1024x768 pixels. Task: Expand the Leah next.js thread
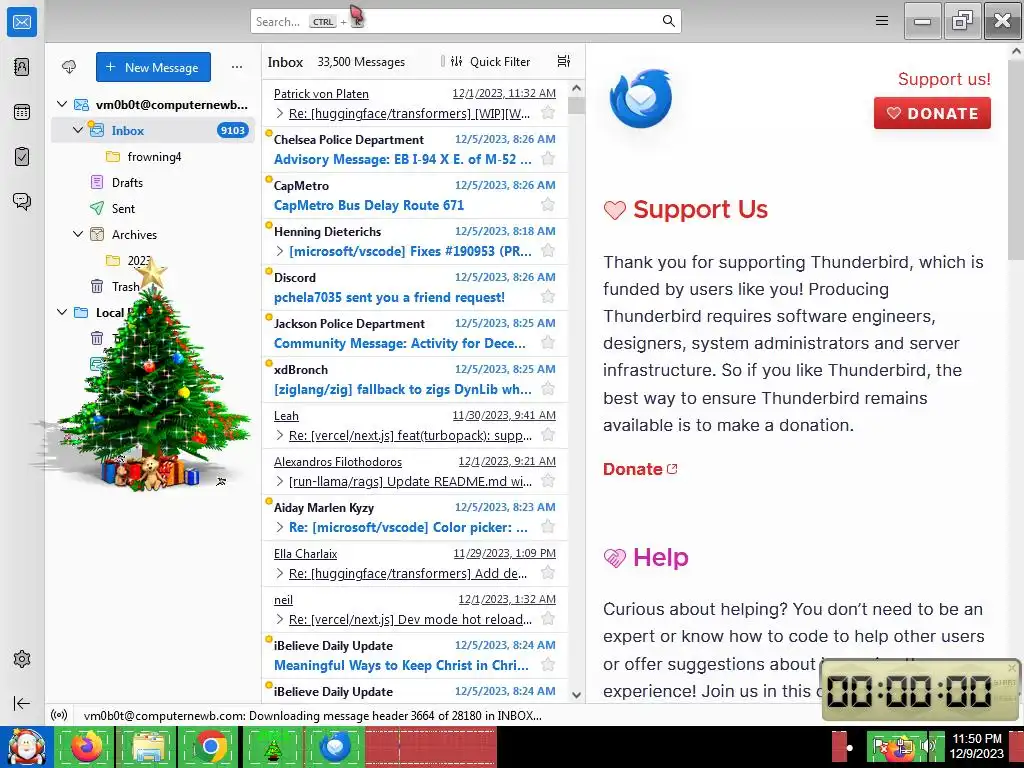pyautogui.click(x=280, y=436)
